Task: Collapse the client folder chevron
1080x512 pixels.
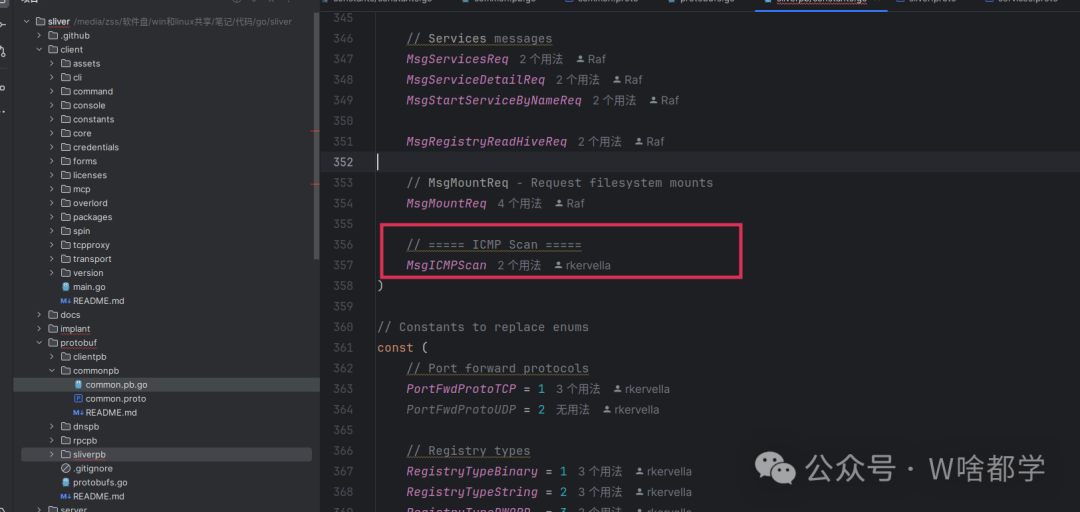Action: tap(39, 50)
